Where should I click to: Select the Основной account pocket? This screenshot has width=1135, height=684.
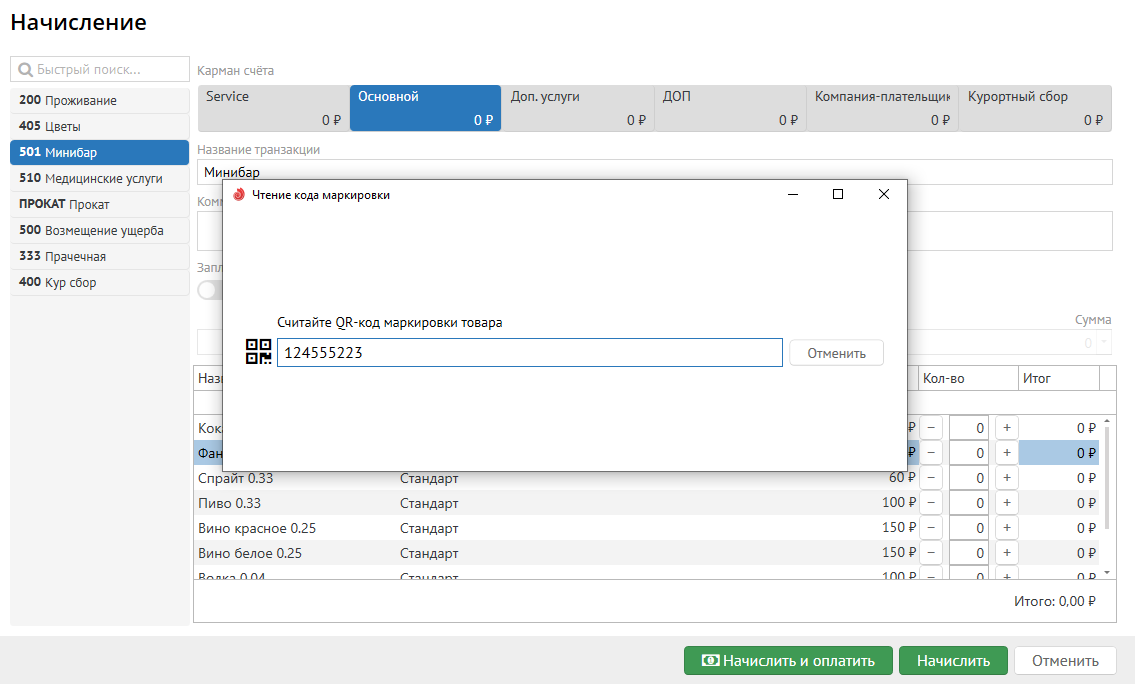pos(426,108)
